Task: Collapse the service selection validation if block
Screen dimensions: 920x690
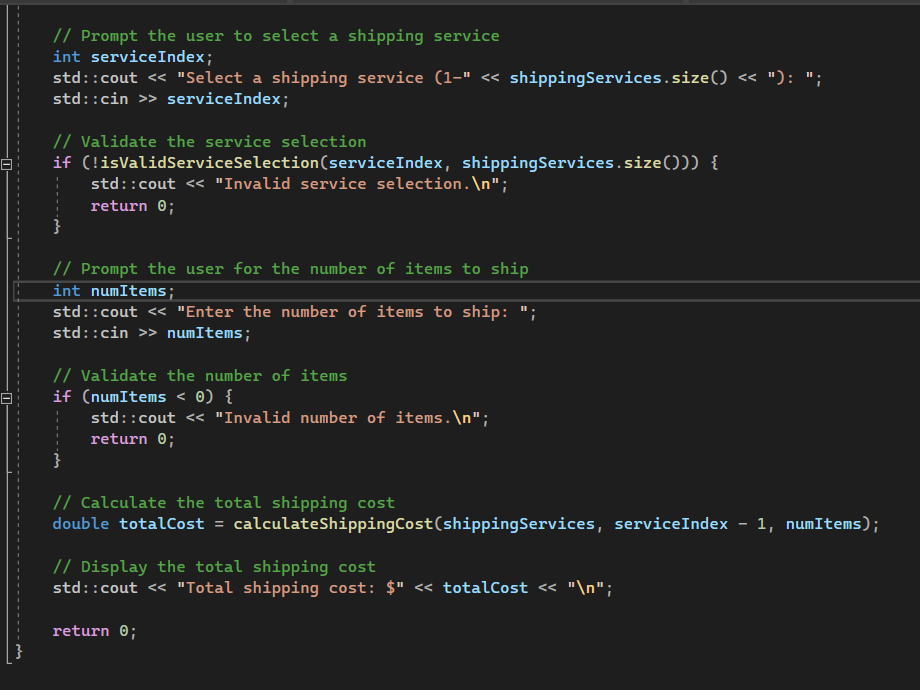Action: pos(7,162)
